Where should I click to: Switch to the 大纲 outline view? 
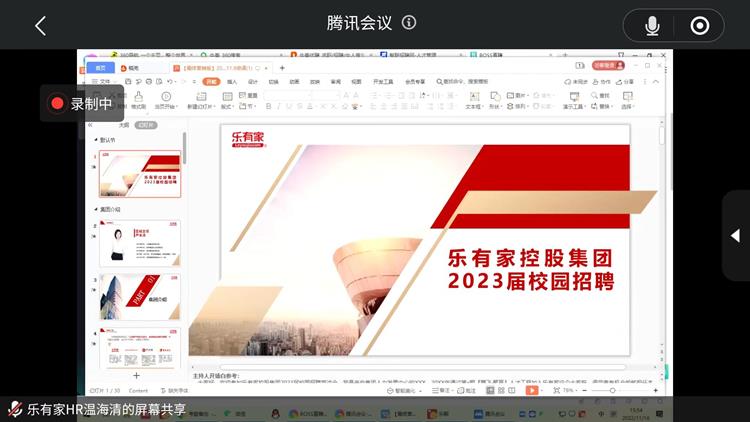pyautogui.click(x=124, y=126)
